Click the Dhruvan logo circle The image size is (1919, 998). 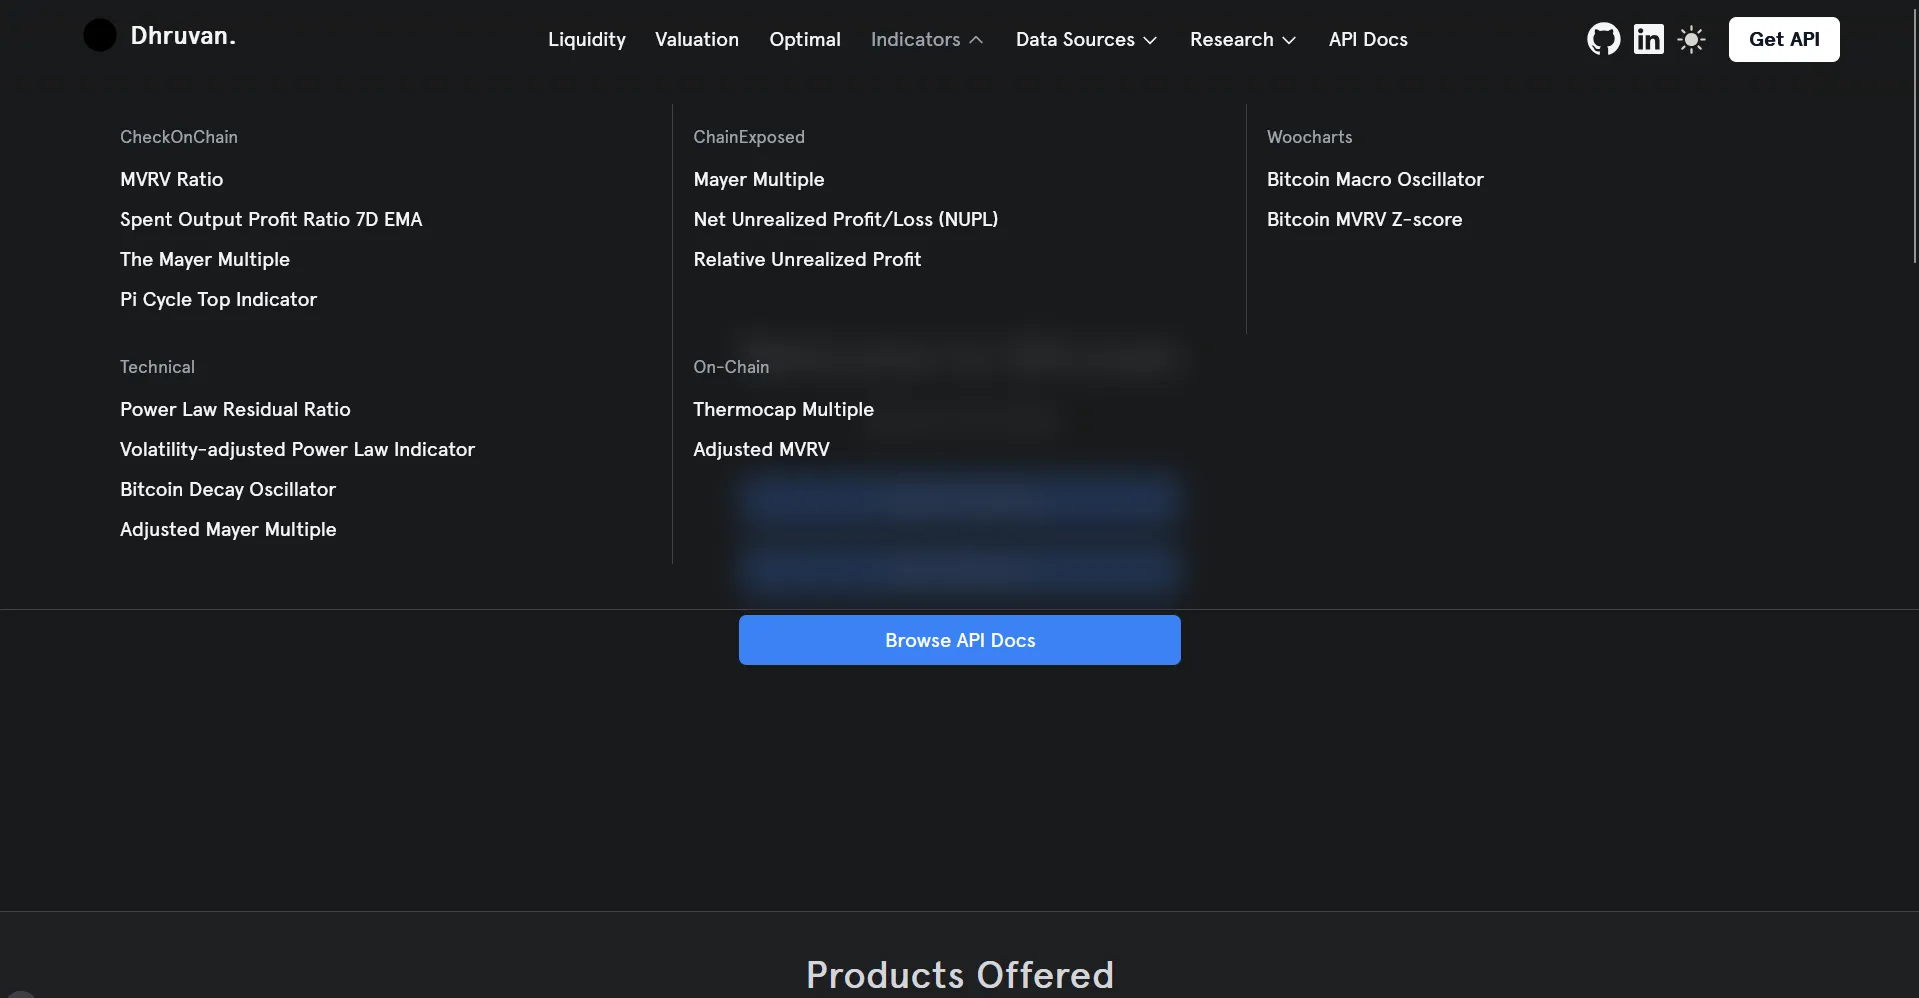(x=99, y=34)
